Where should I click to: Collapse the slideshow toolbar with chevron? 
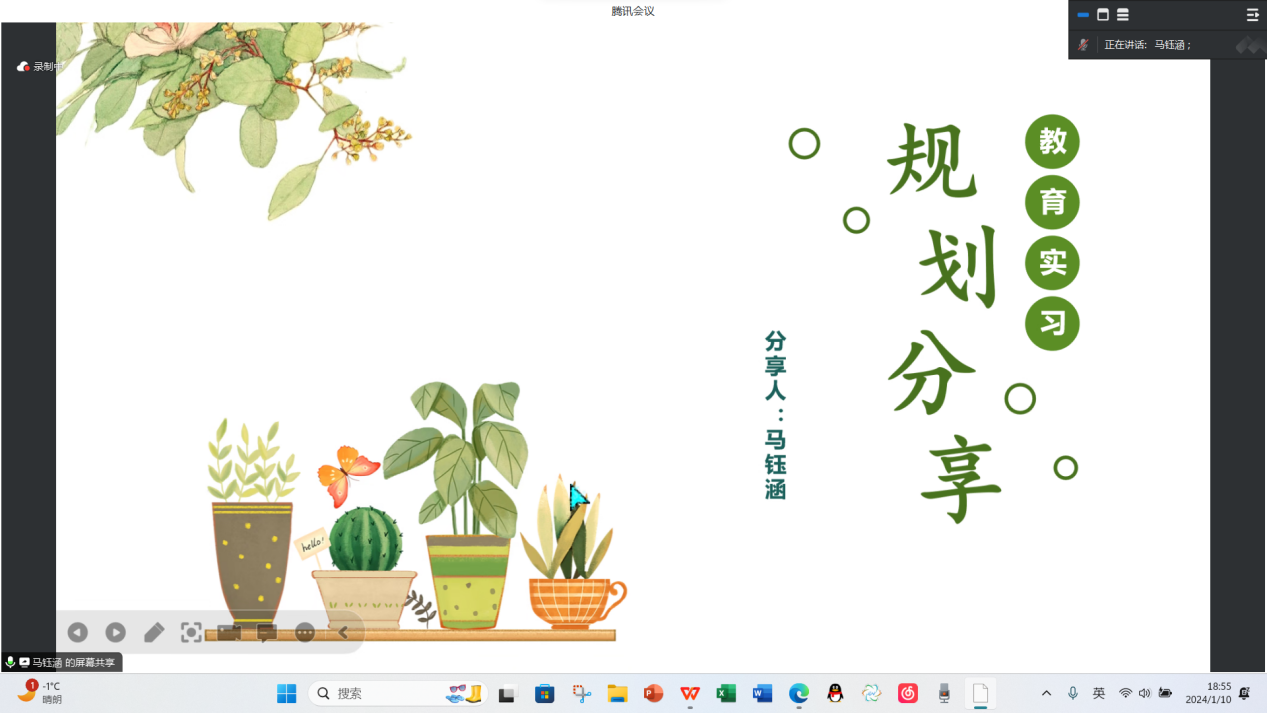343,632
